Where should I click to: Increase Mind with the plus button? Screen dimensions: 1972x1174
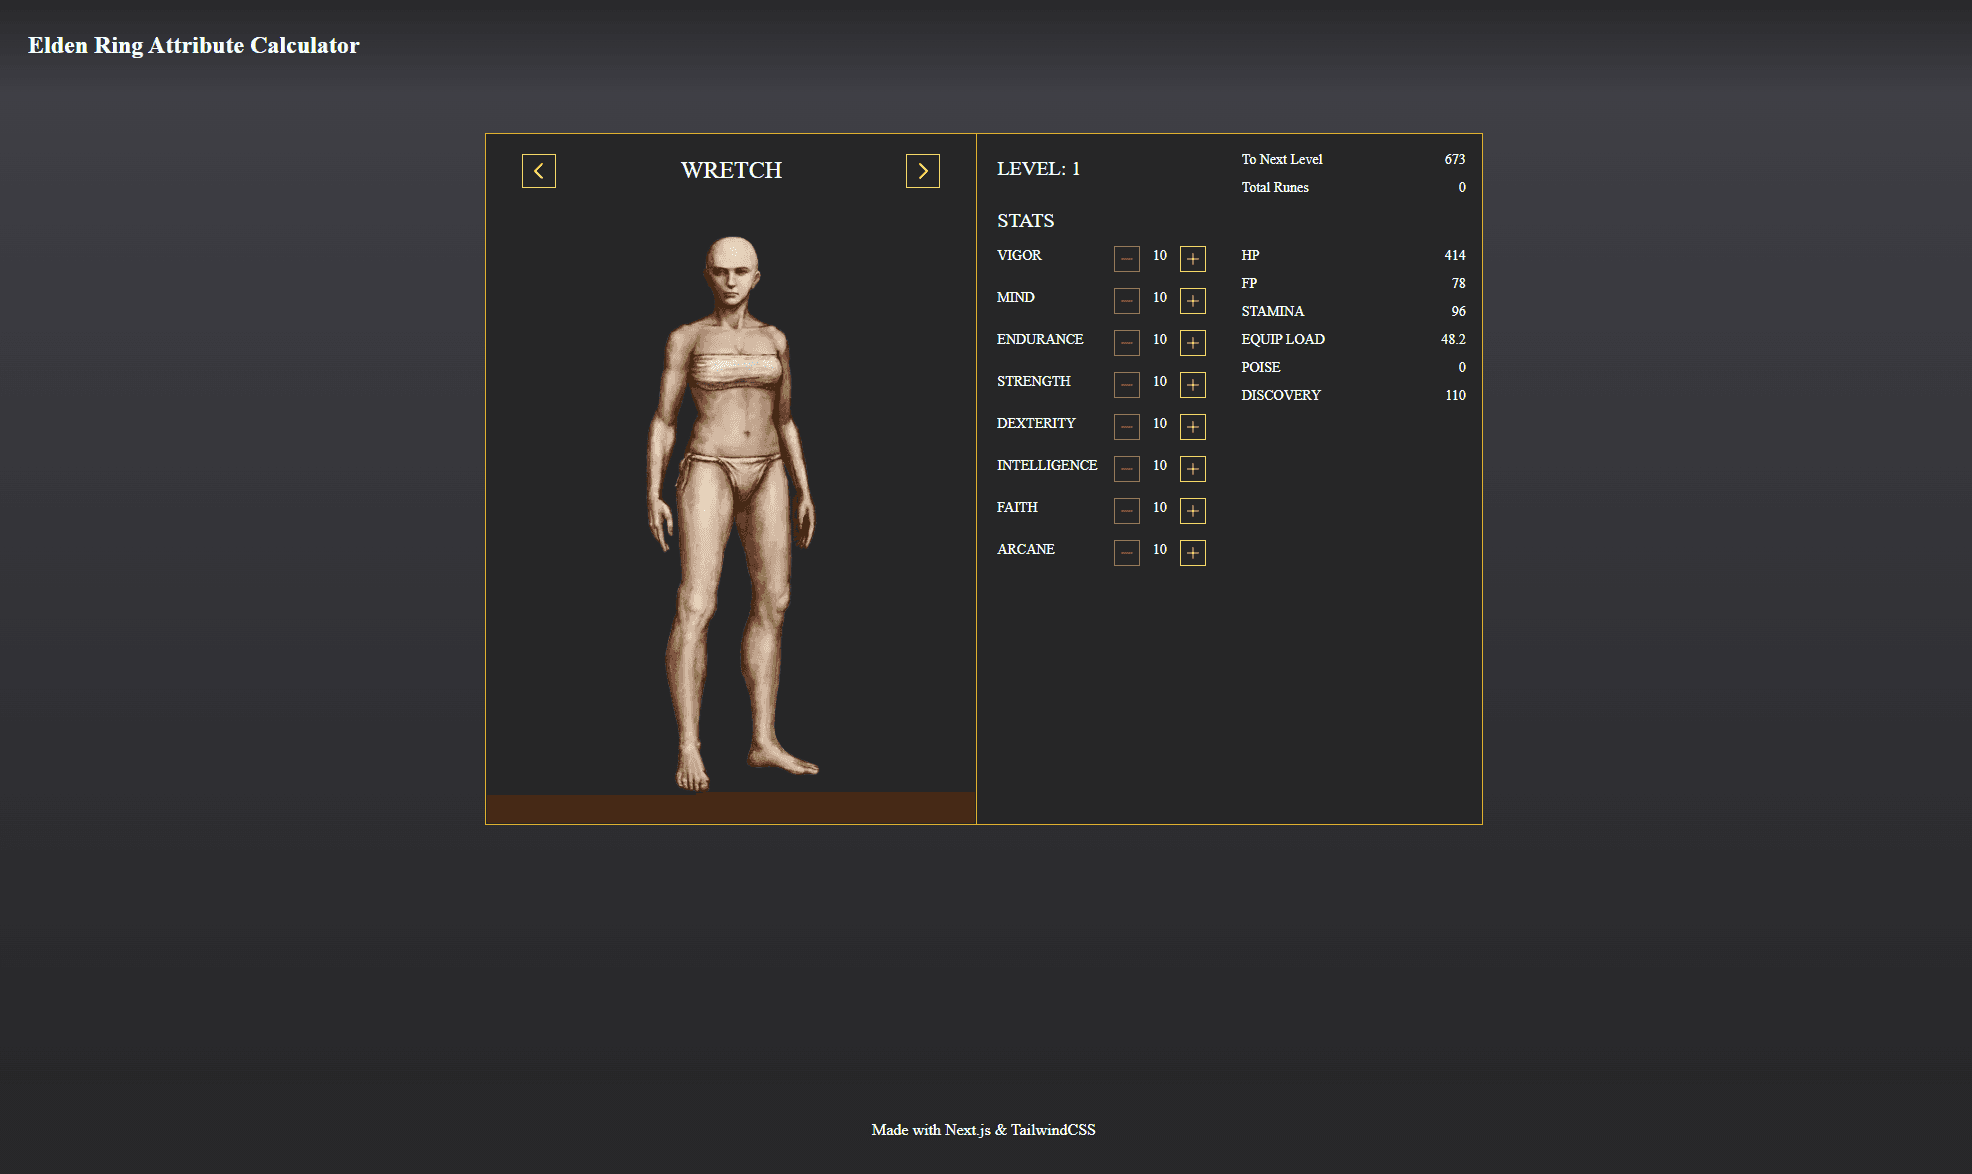click(1192, 301)
